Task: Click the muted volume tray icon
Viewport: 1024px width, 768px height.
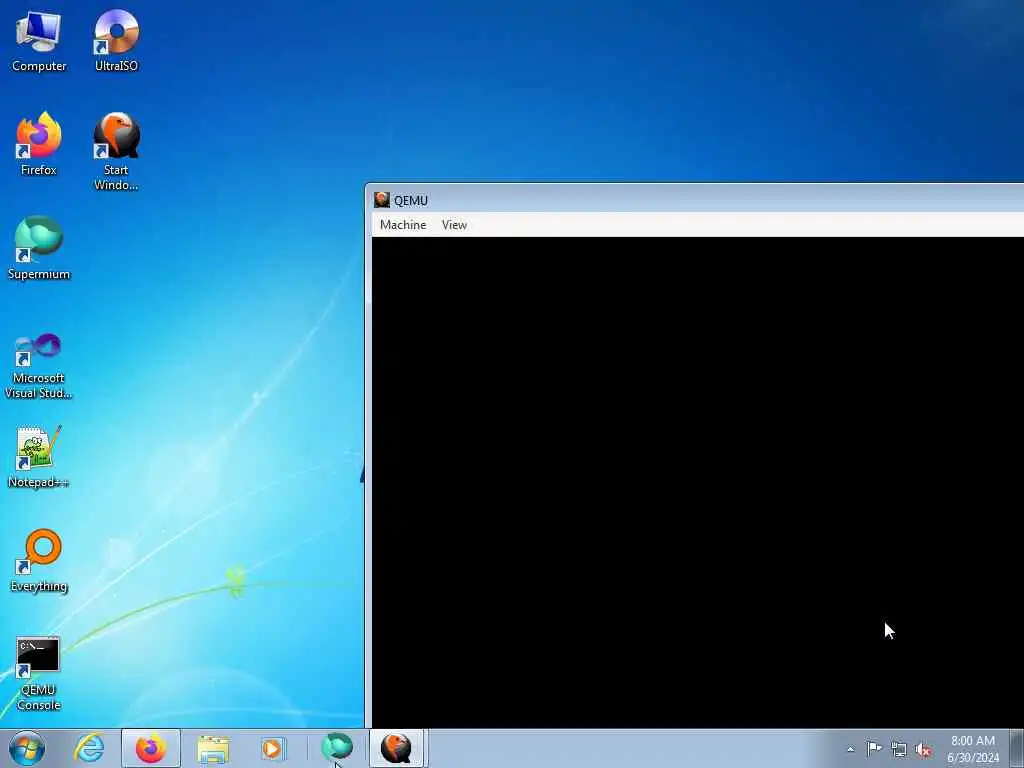Action: pyautogui.click(x=923, y=750)
